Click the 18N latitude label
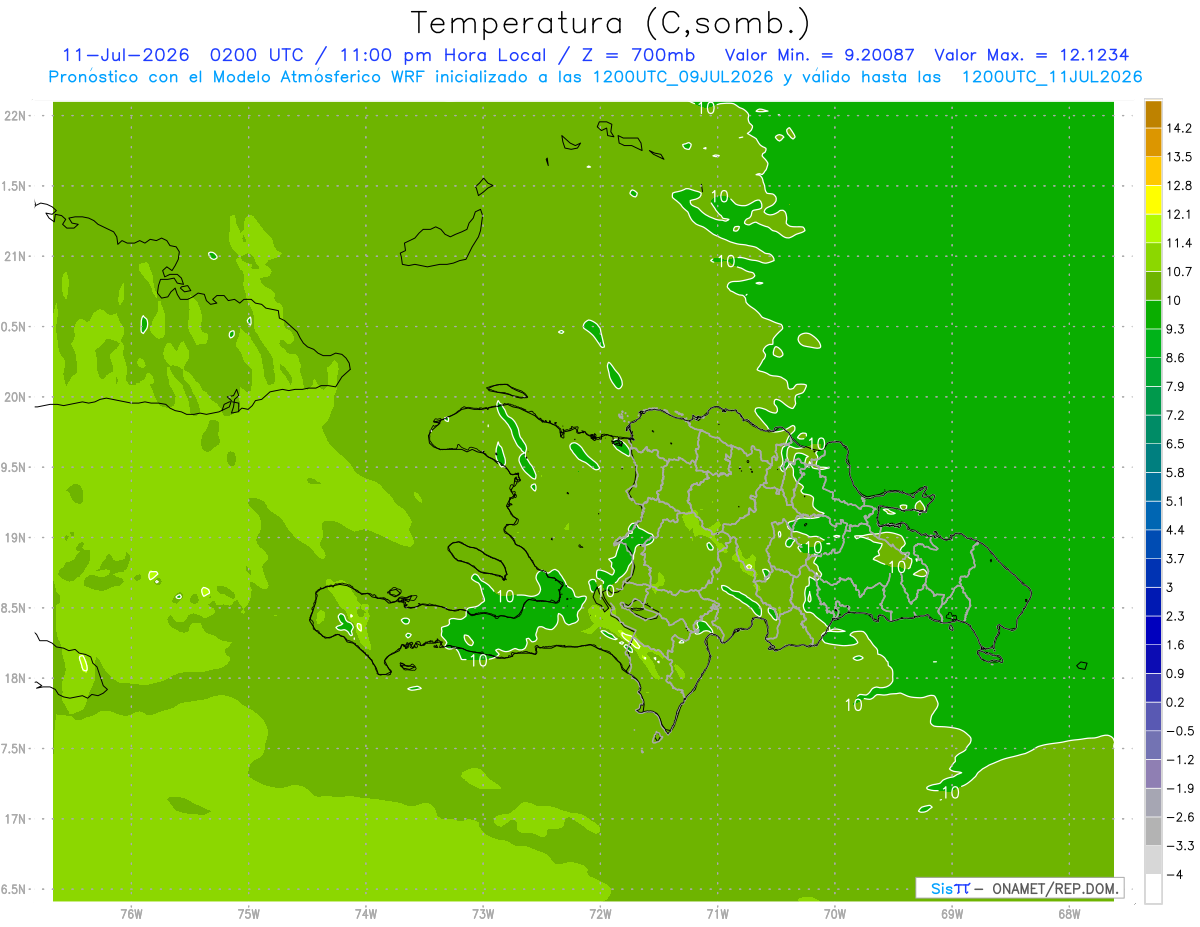This screenshot has height=927, width=1200. 16,679
